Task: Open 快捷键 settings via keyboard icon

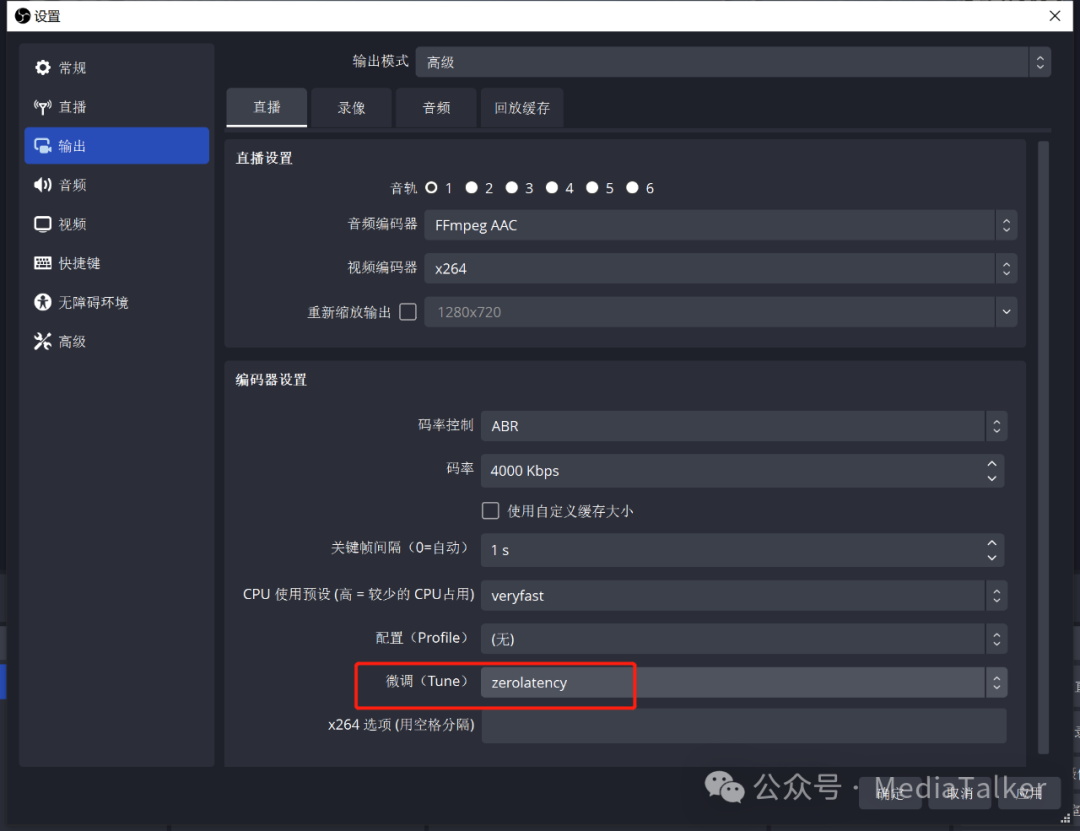Action: coord(43,263)
